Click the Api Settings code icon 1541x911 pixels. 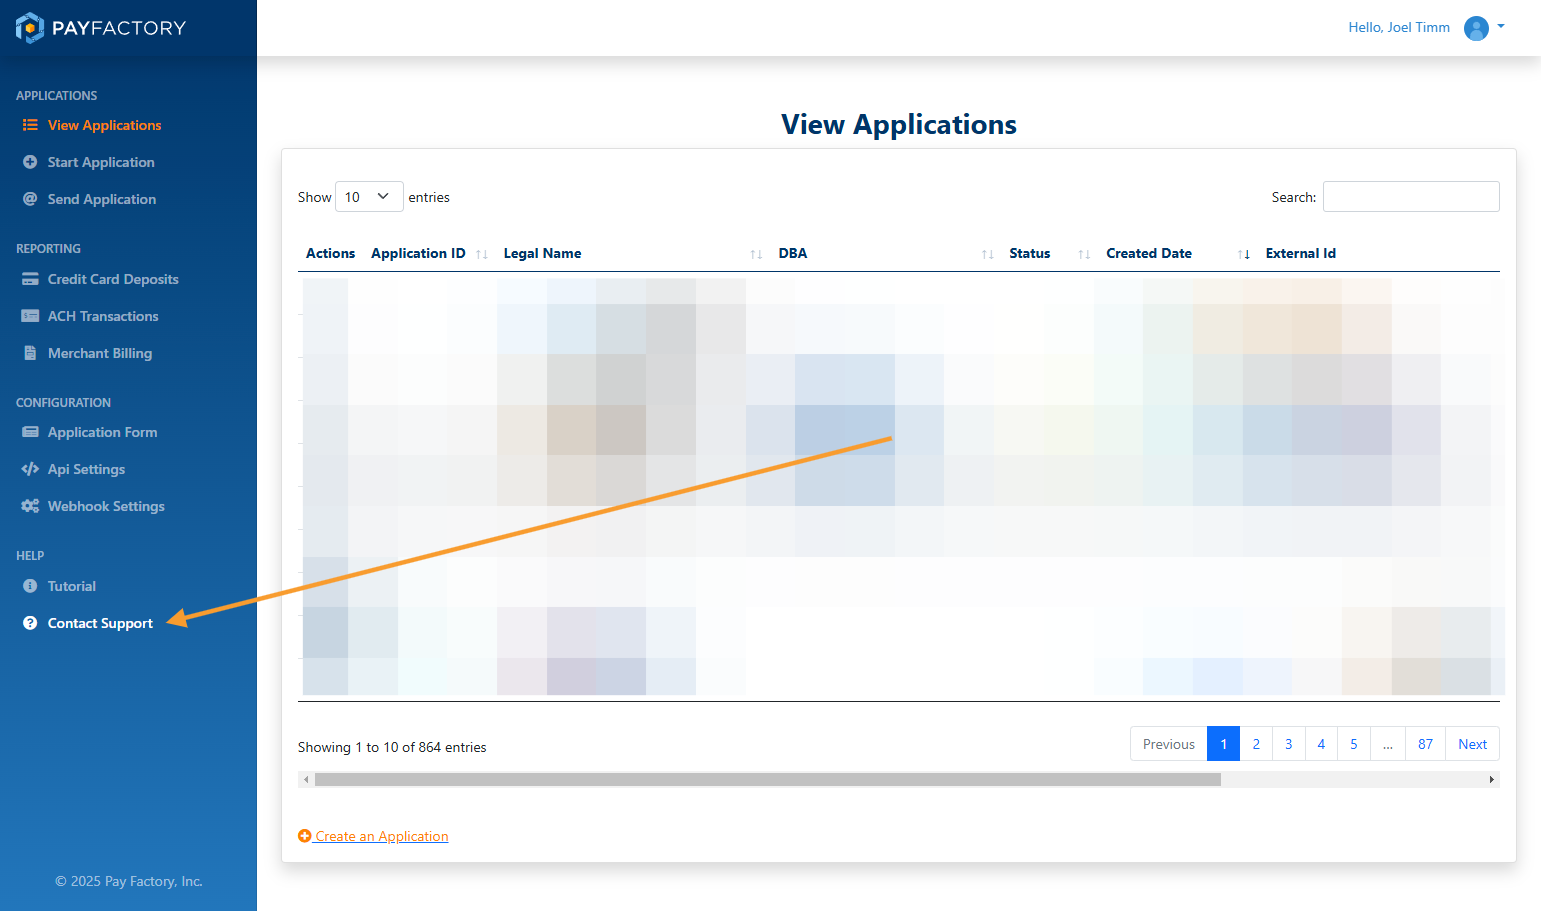(x=30, y=469)
